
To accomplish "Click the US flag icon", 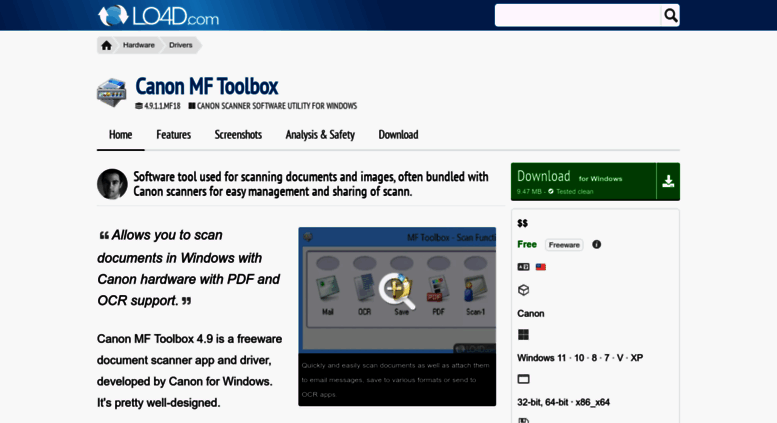I will (x=541, y=267).
